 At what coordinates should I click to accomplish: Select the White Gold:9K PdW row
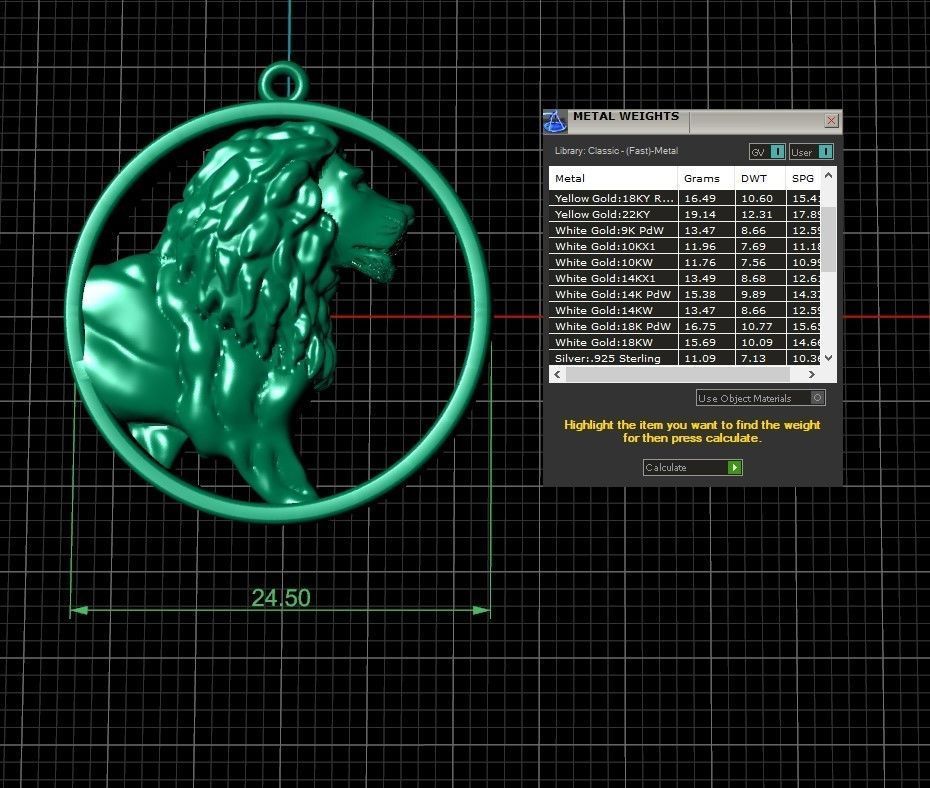pos(685,230)
